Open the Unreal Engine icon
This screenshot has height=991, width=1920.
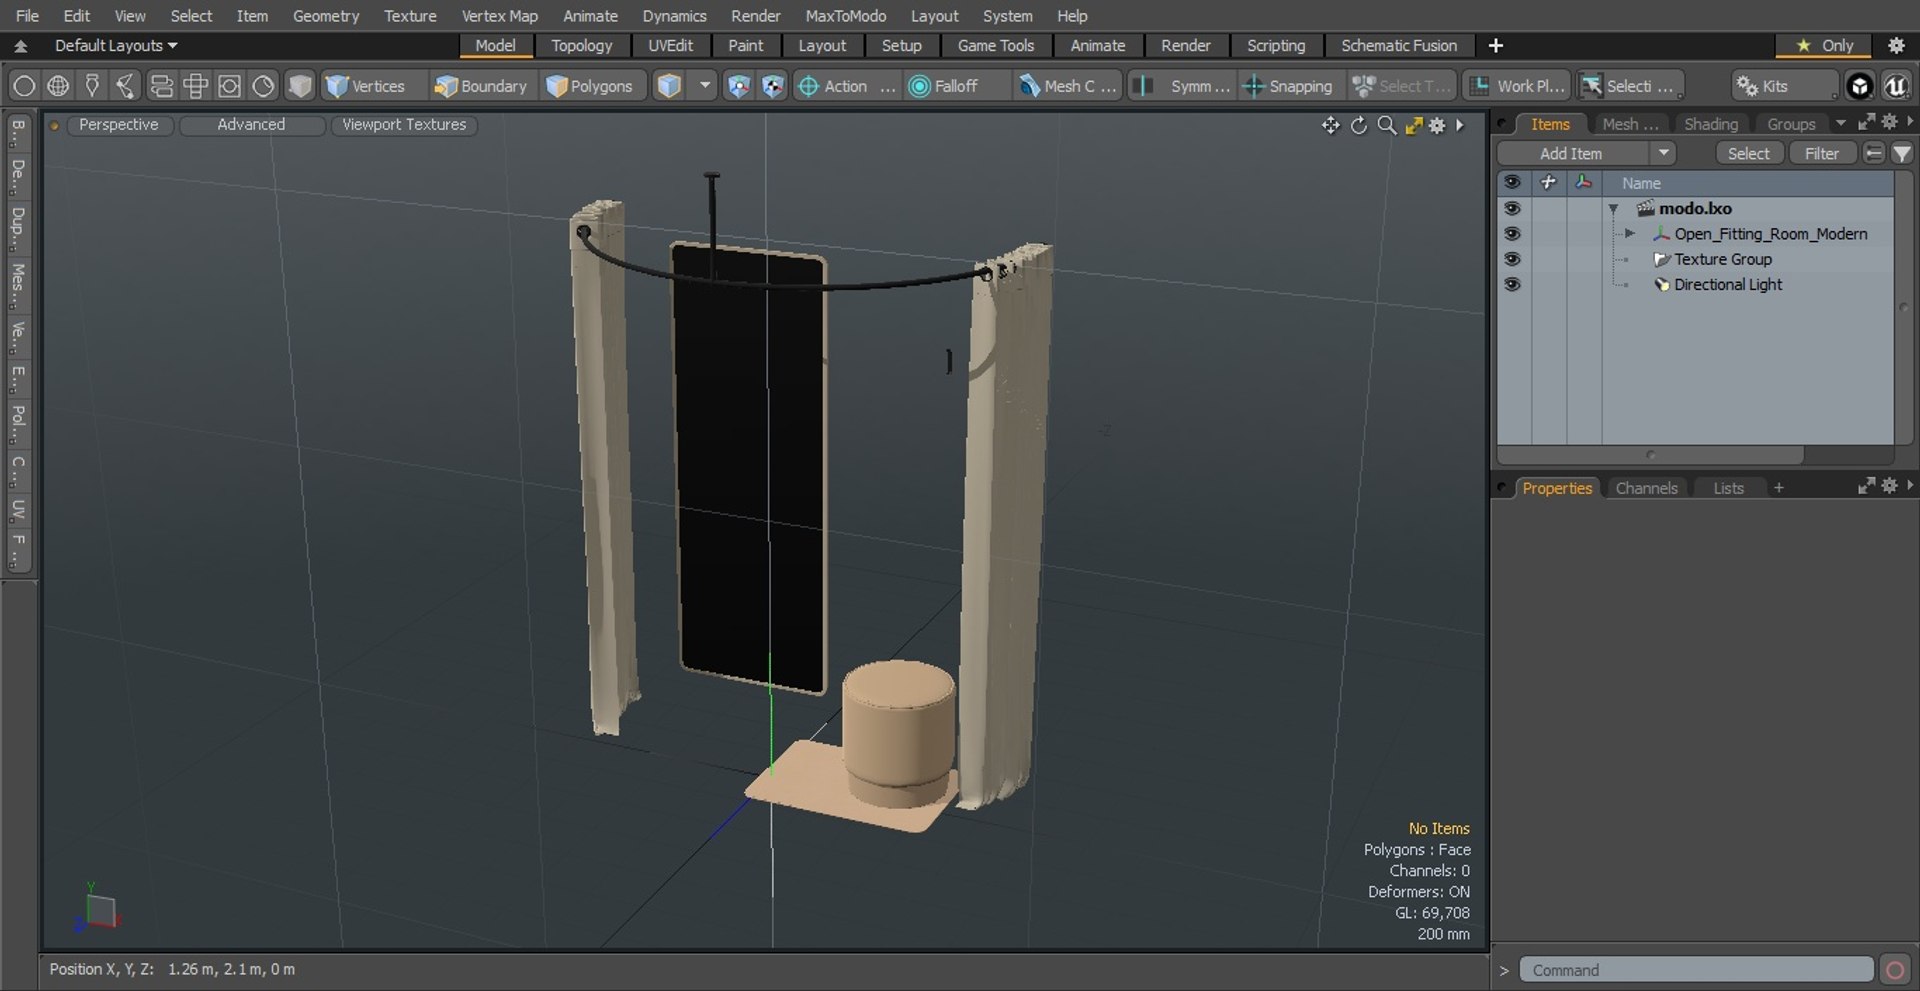1896,86
